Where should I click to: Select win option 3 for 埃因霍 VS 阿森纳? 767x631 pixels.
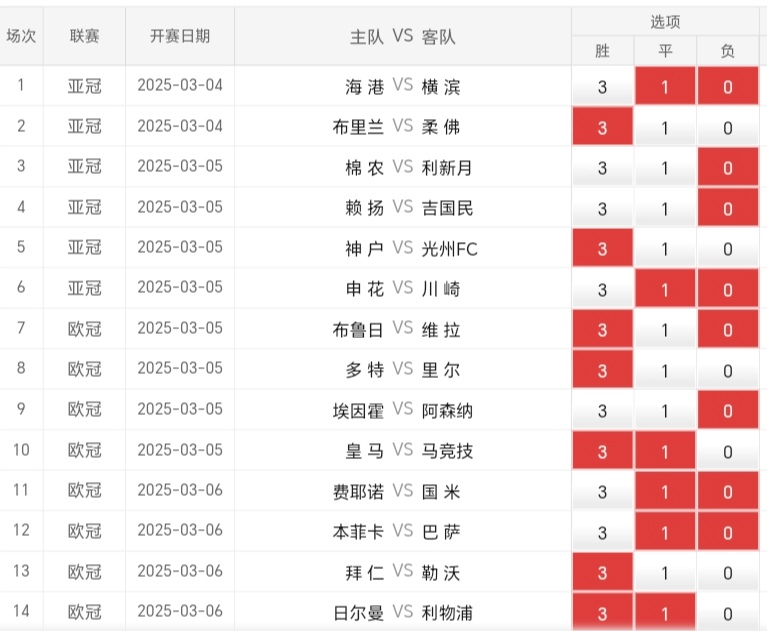tap(602, 411)
